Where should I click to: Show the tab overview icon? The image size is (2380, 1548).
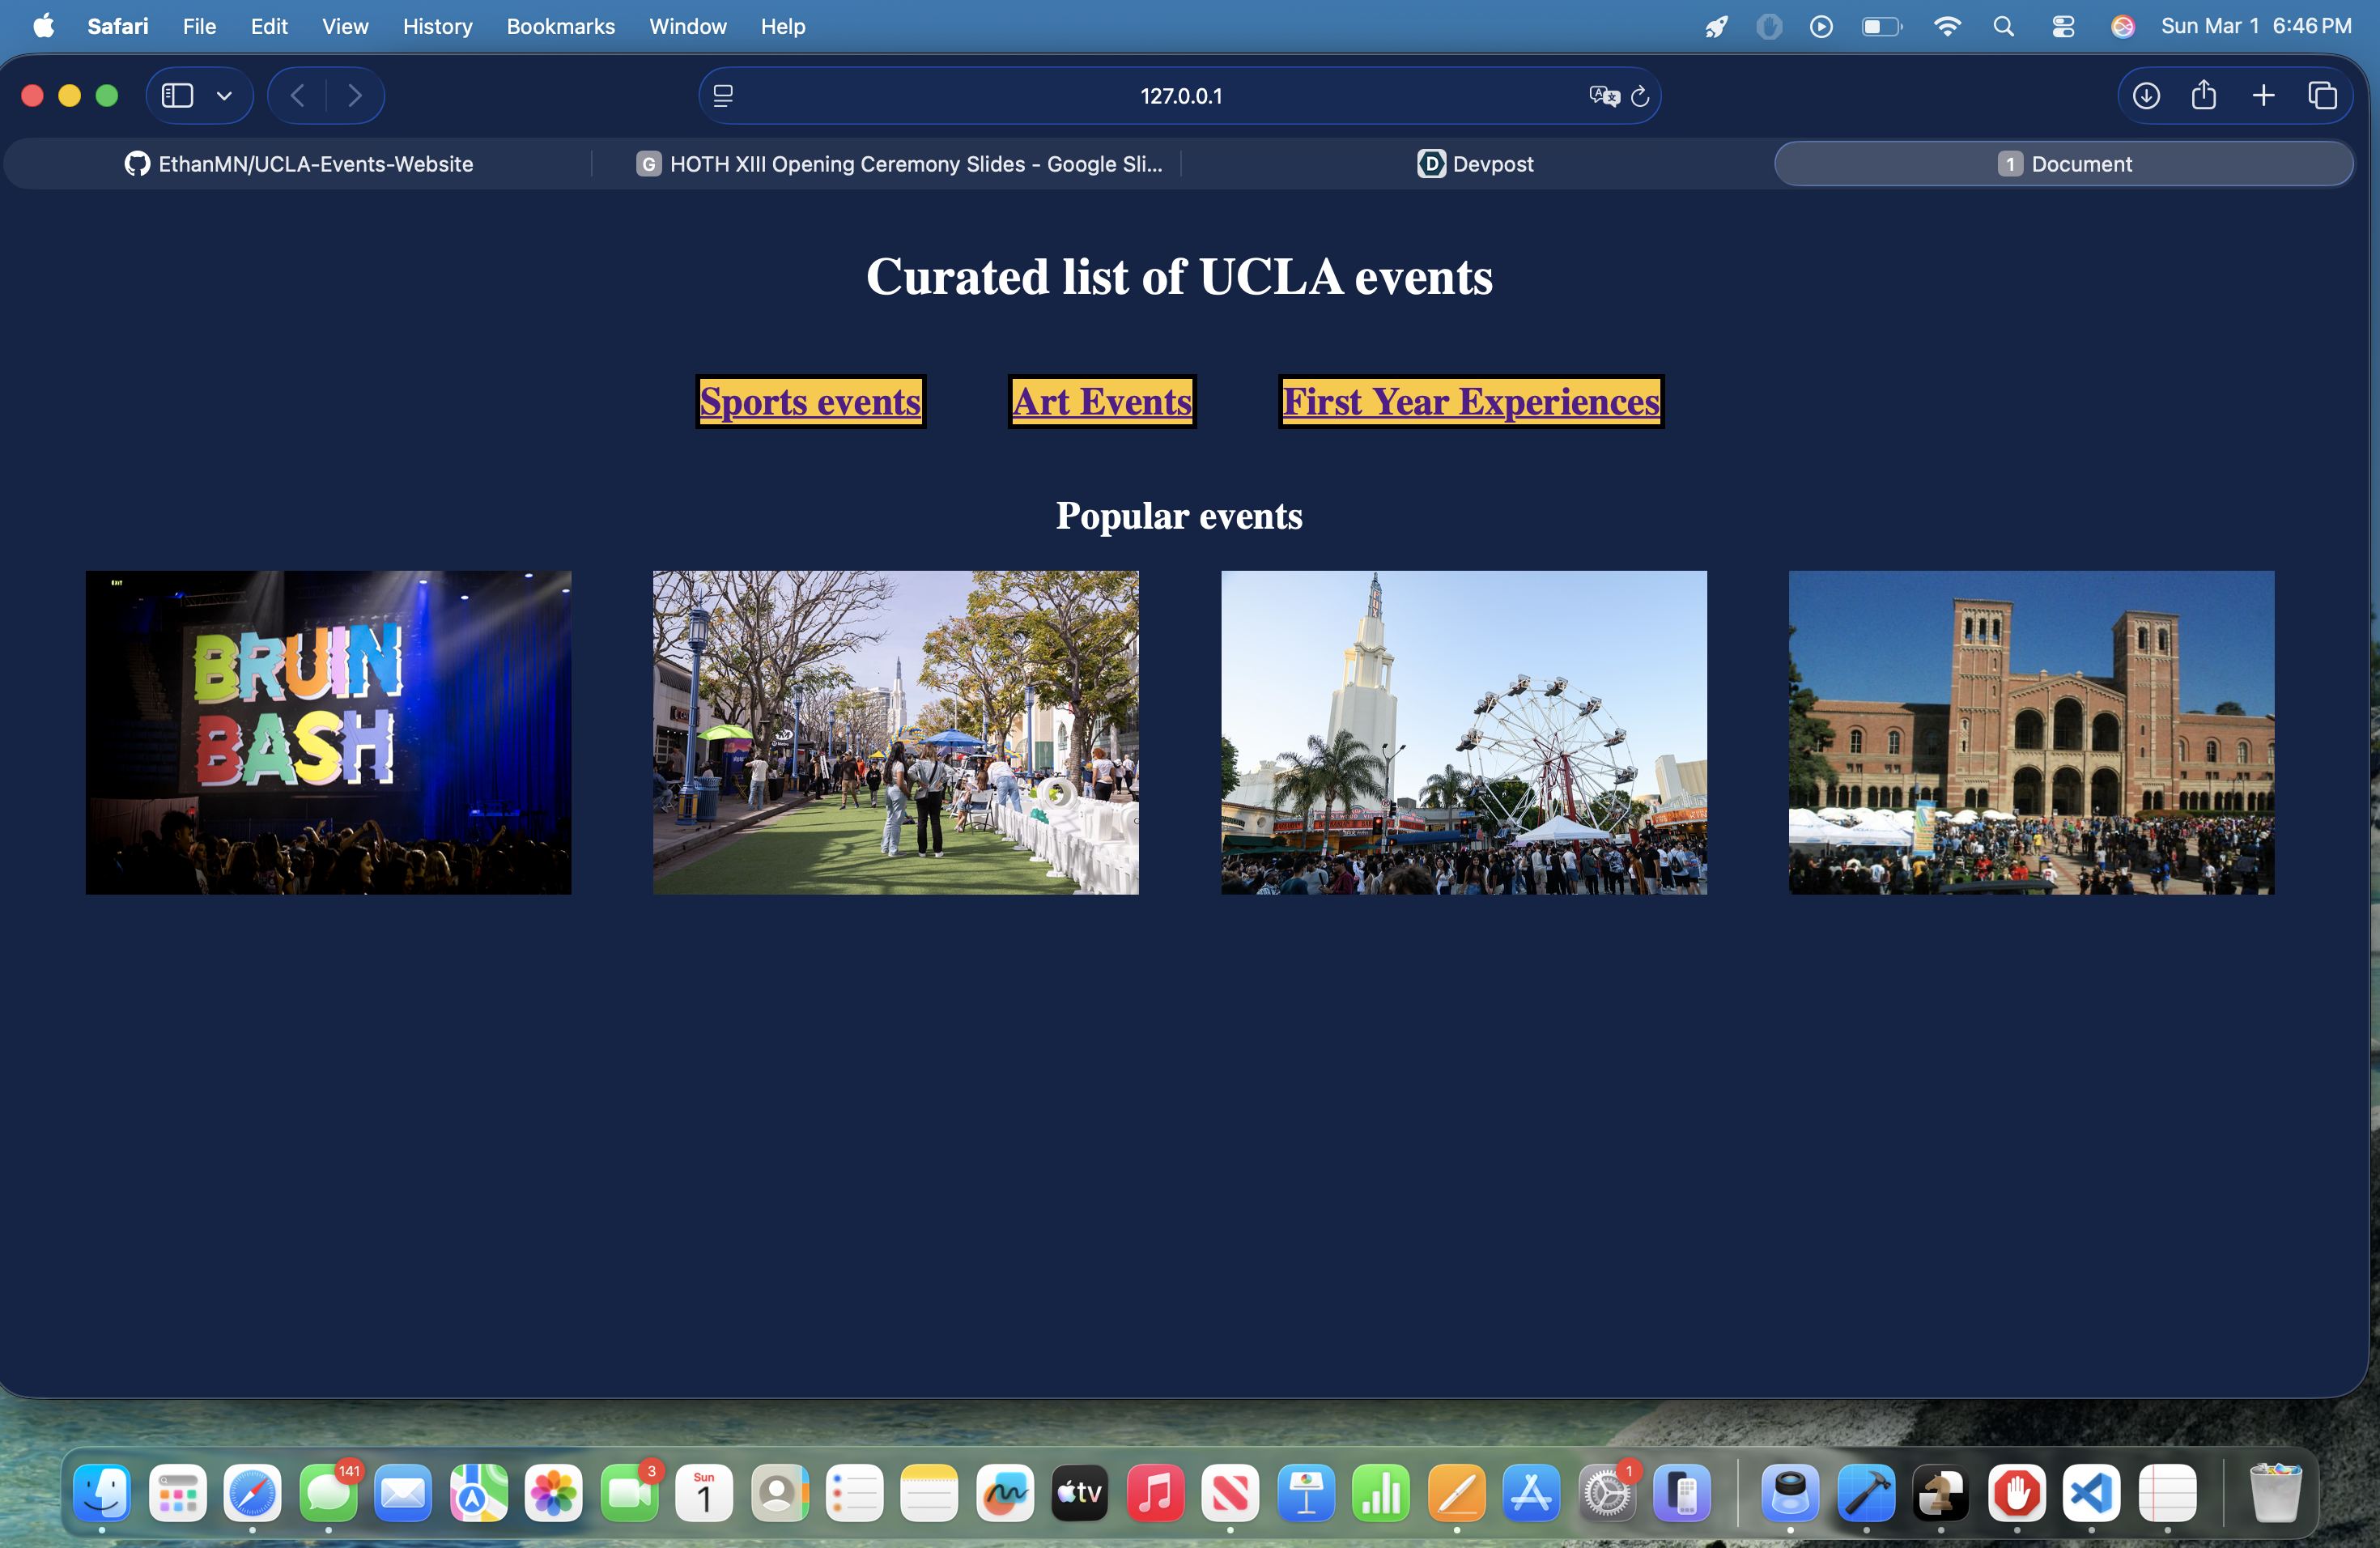(x=2322, y=96)
